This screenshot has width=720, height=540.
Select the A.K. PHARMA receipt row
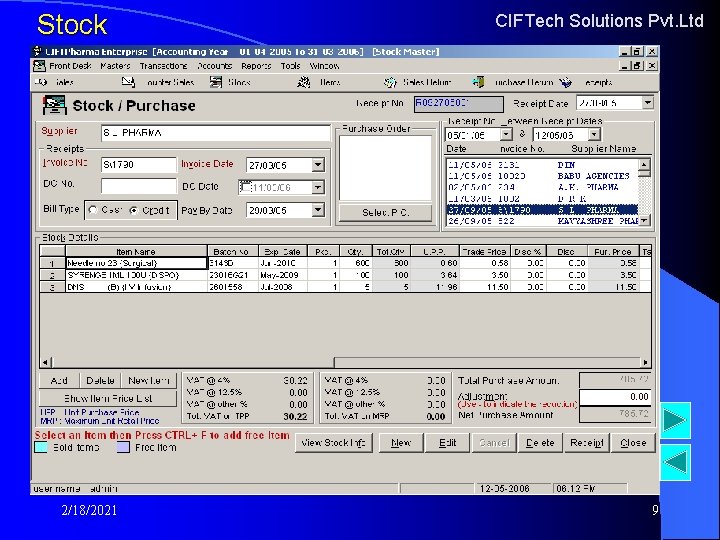pos(542,187)
